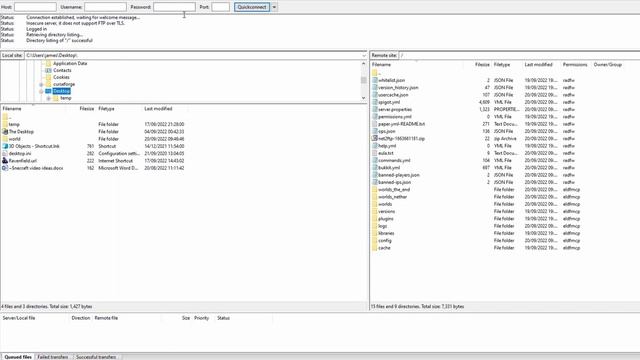Image resolution: width=640 pixels, height=360 pixels.
Task: Switch to the Queued files tab
Action: tap(18, 357)
